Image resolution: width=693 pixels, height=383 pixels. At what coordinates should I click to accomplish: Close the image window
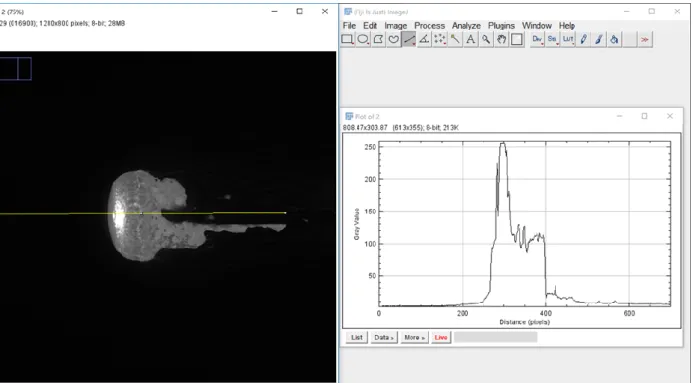(x=325, y=11)
